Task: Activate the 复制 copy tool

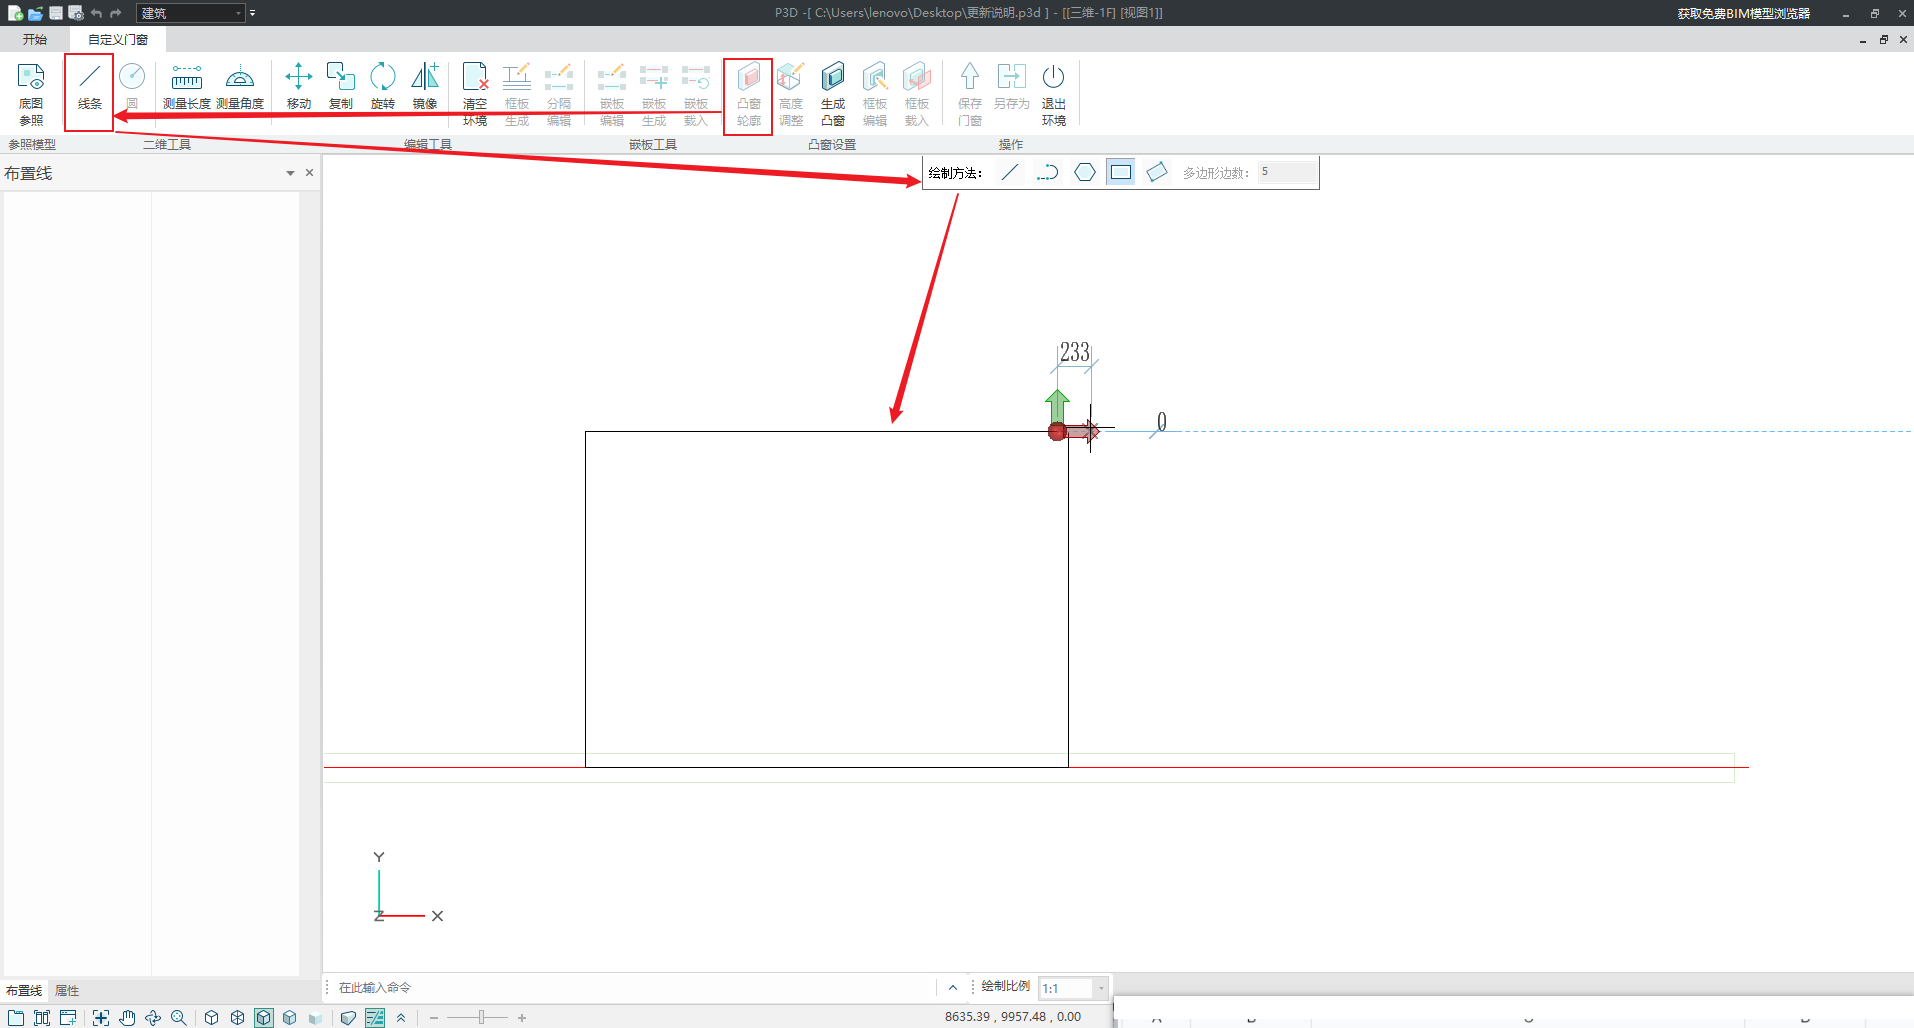Action: 341,87
